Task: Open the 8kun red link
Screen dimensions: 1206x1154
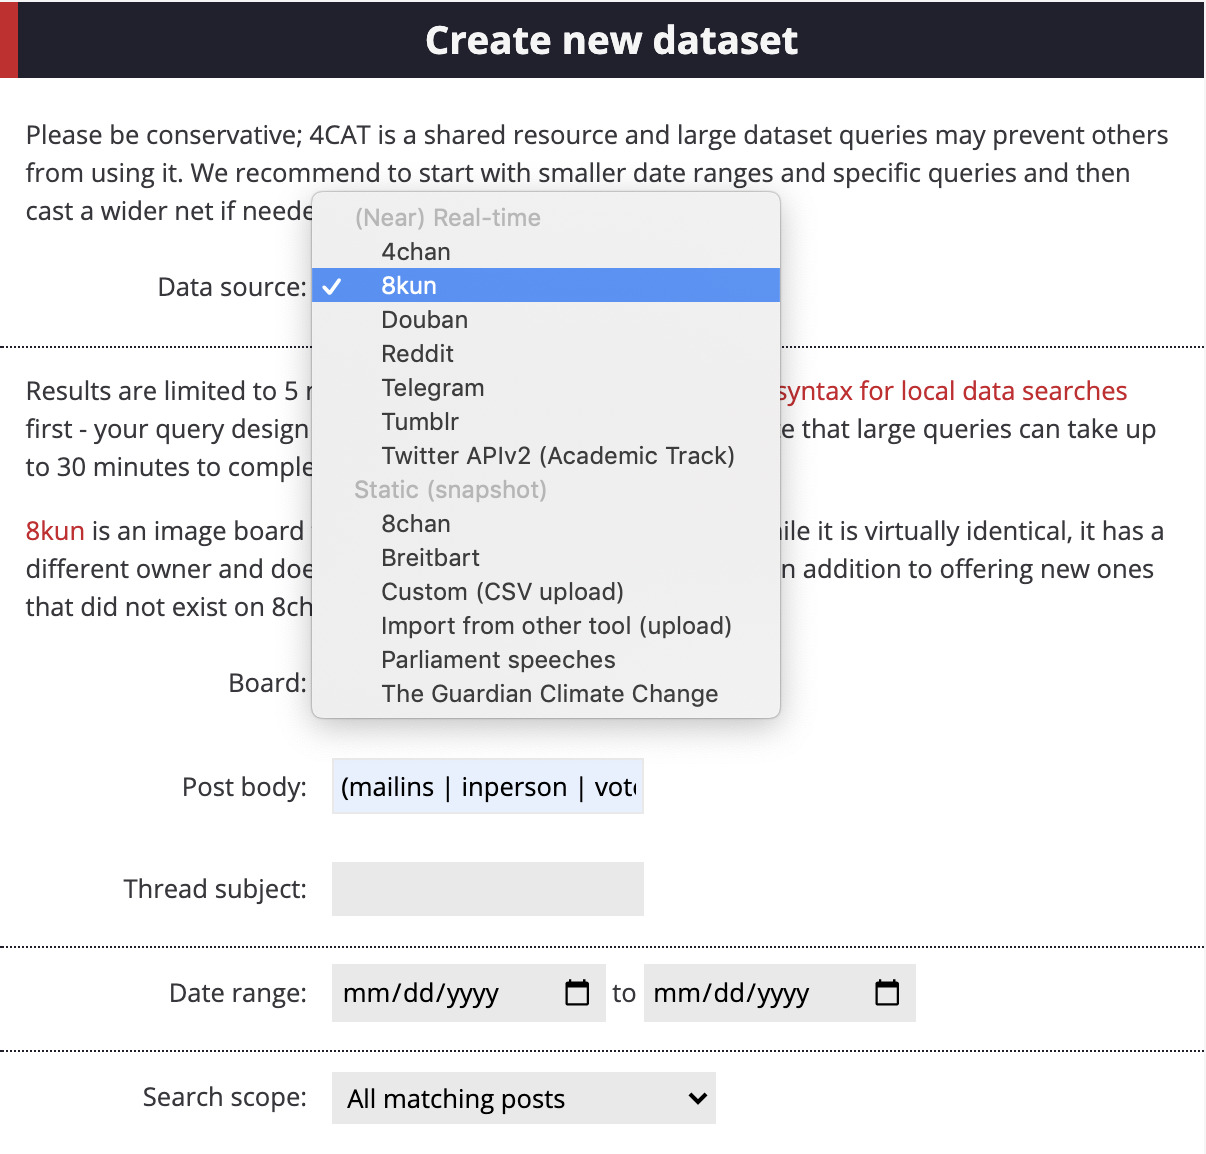Action: tap(55, 531)
